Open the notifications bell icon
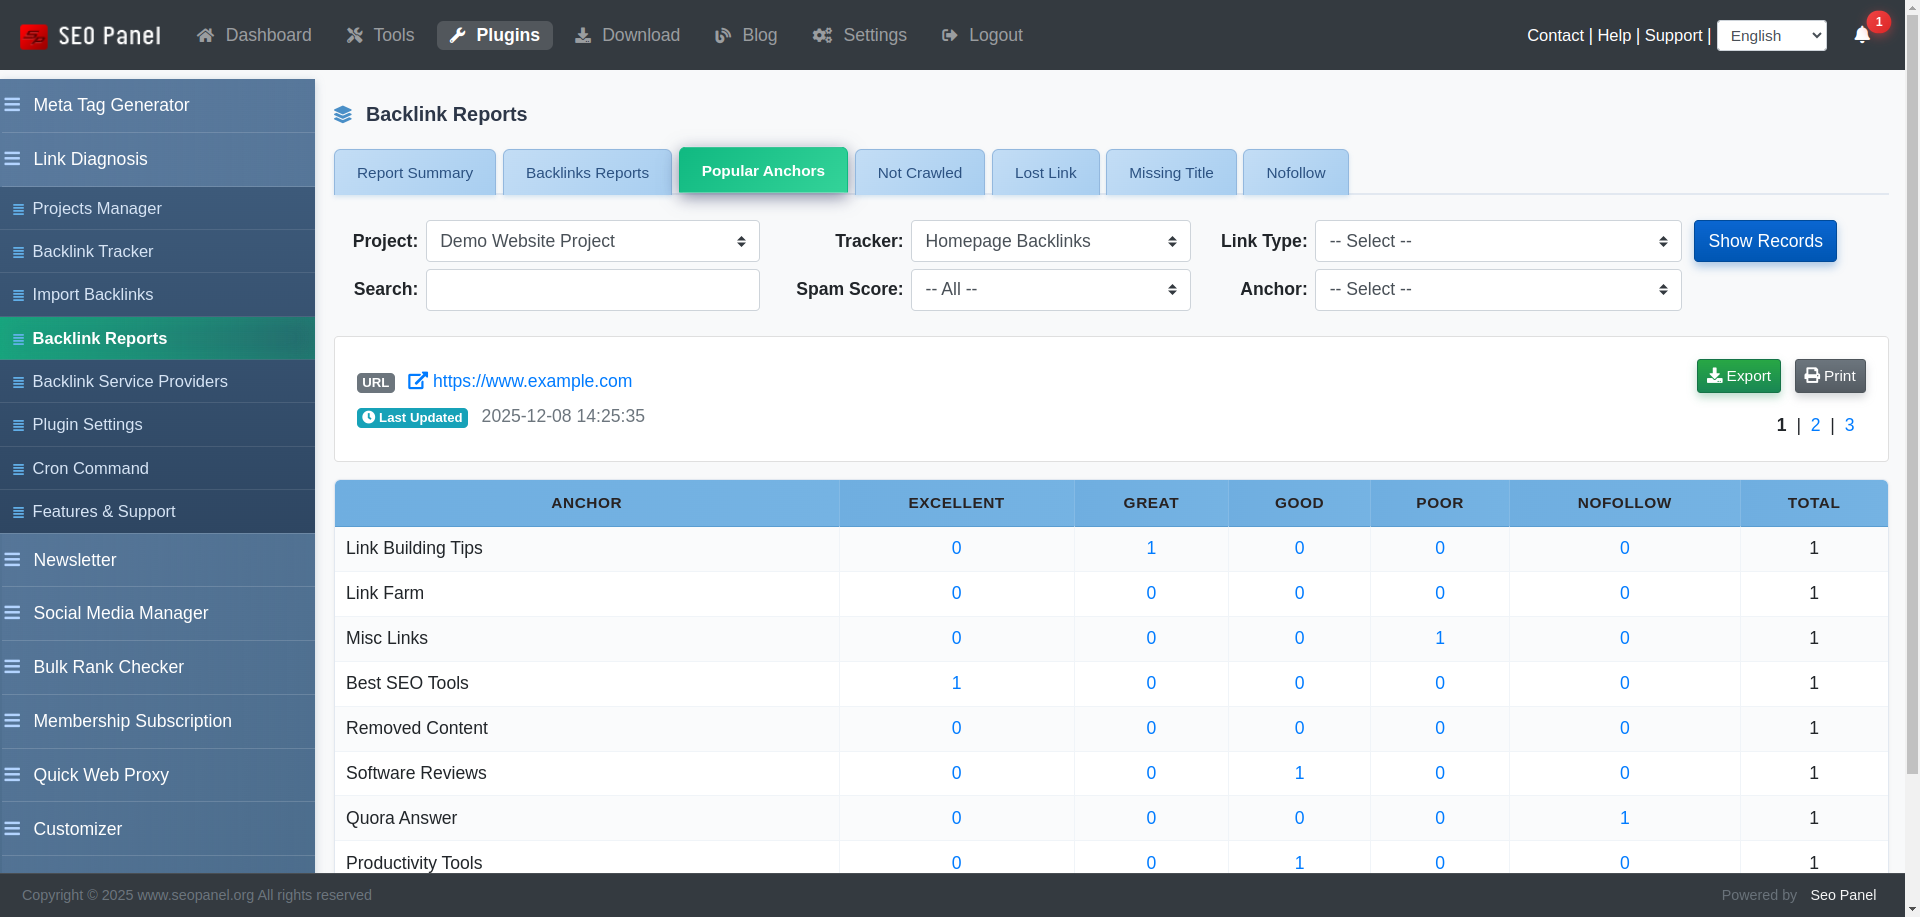This screenshot has height=917, width=1920. click(x=1861, y=35)
